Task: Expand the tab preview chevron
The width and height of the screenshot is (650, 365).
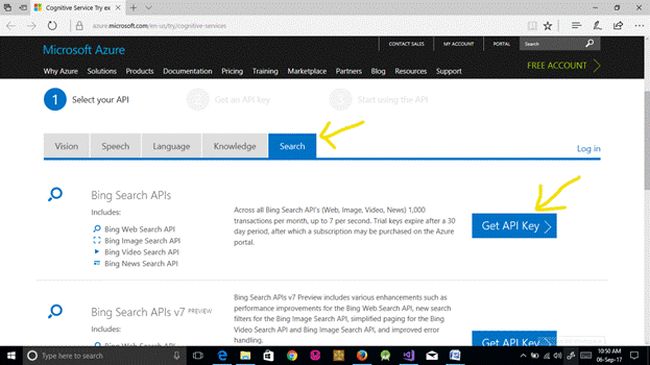Action: click(148, 7)
